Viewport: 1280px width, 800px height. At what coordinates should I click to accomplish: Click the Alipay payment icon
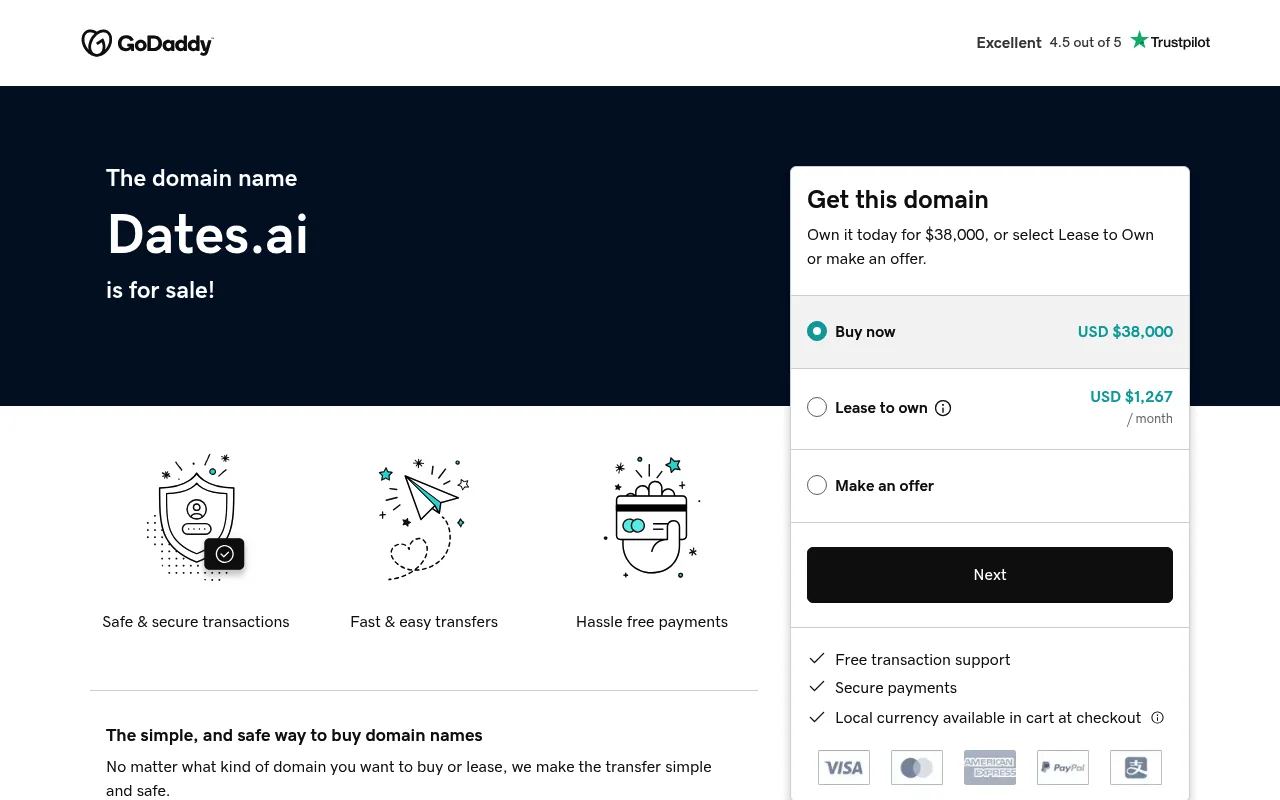1136,767
